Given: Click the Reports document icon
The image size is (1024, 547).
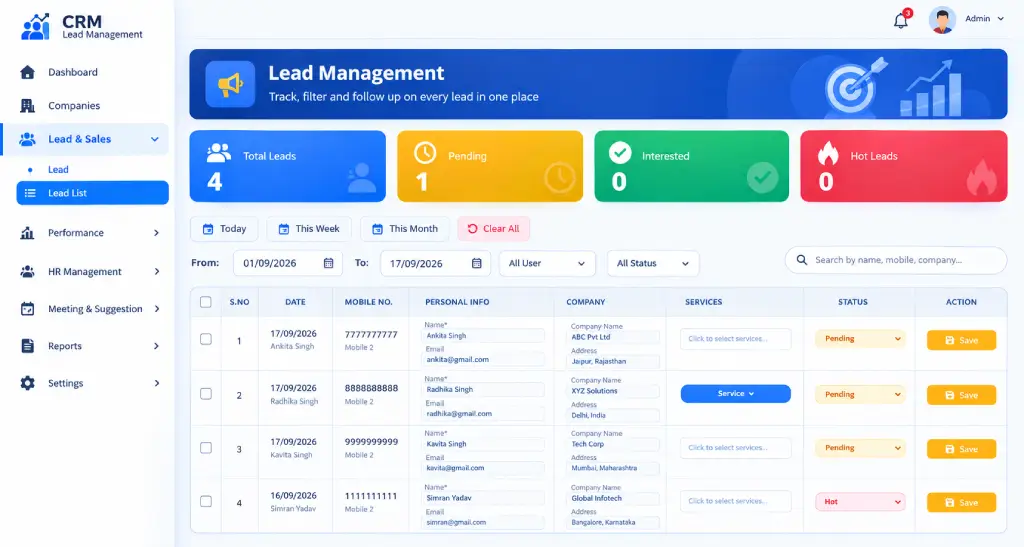Looking at the screenshot, I should [x=27, y=346].
